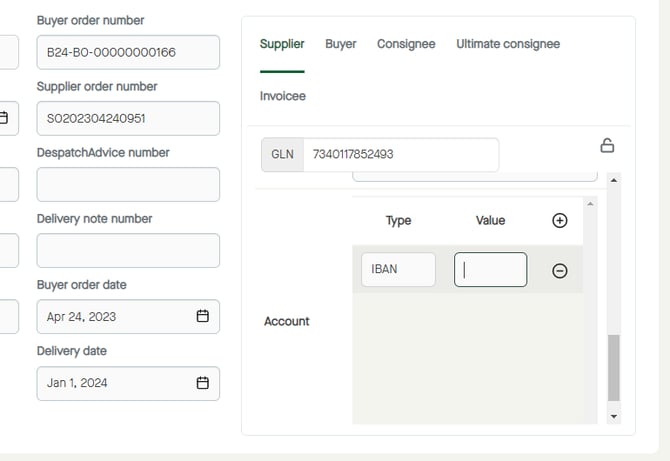Click the outer scrollbar down arrow
Screen dimensions: 670x461
click(x=614, y=416)
